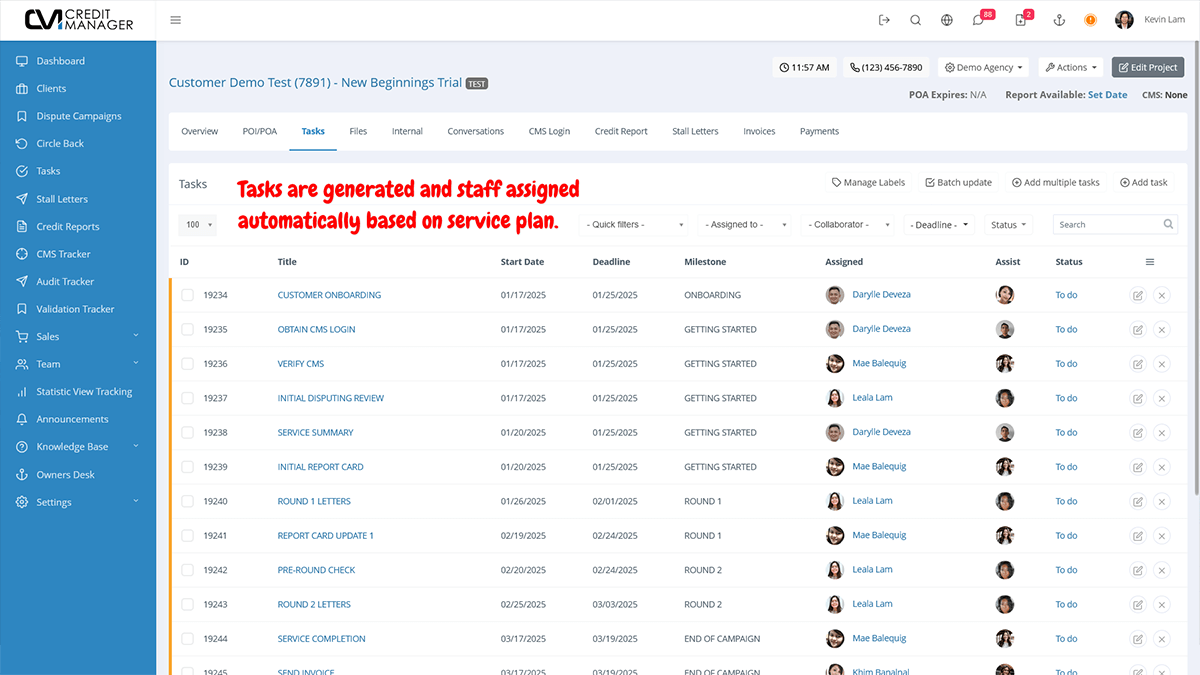
Task: Click the anchor icon in the top bar
Action: (x=1058, y=19)
